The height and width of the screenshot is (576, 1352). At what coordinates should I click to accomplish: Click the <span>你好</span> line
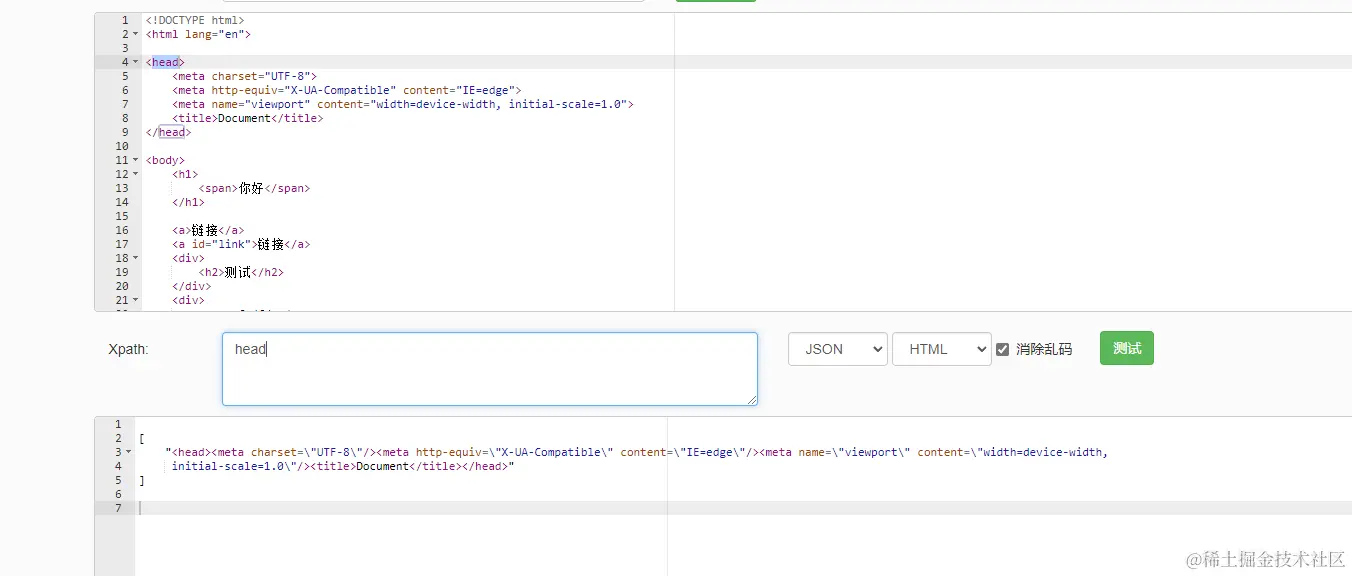click(x=254, y=188)
